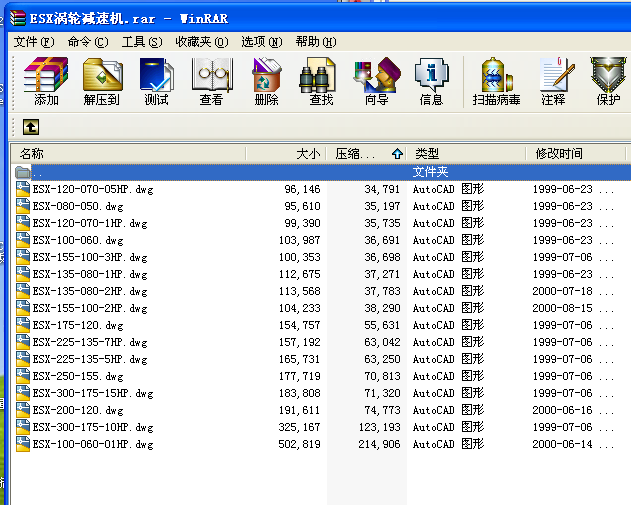Click the 删除 (Delete) recycle icon
Image resolution: width=631 pixels, height=505 pixels.
(x=266, y=81)
